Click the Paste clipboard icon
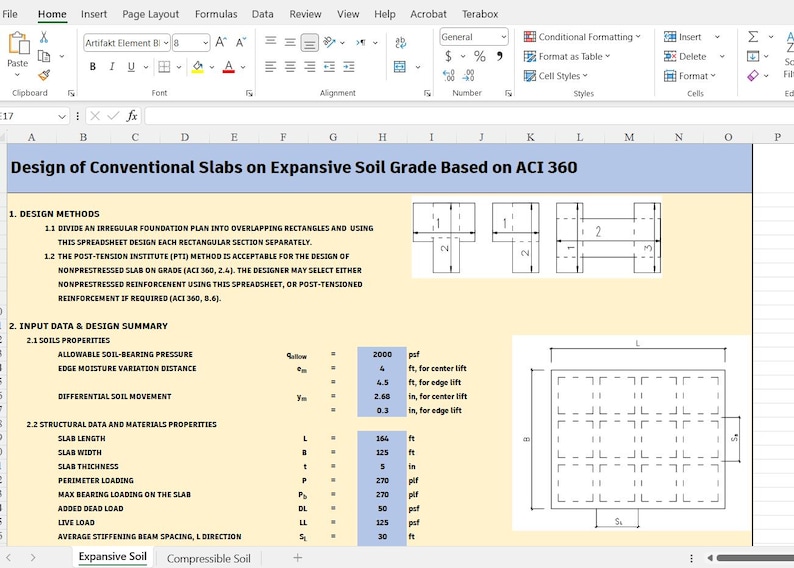The image size is (794, 568). [18, 43]
